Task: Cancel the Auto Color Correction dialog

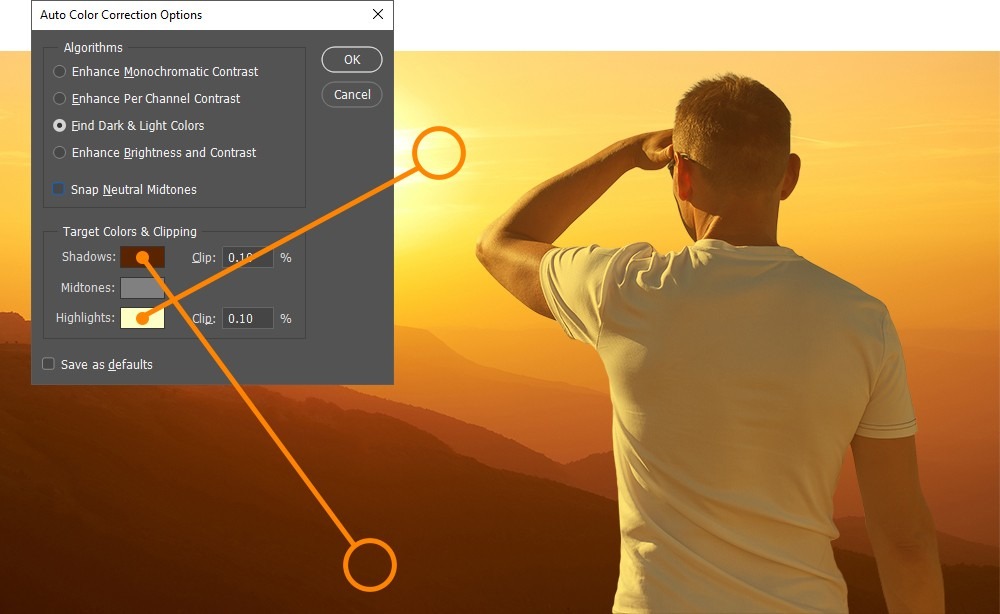Action: click(x=352, y=94)
